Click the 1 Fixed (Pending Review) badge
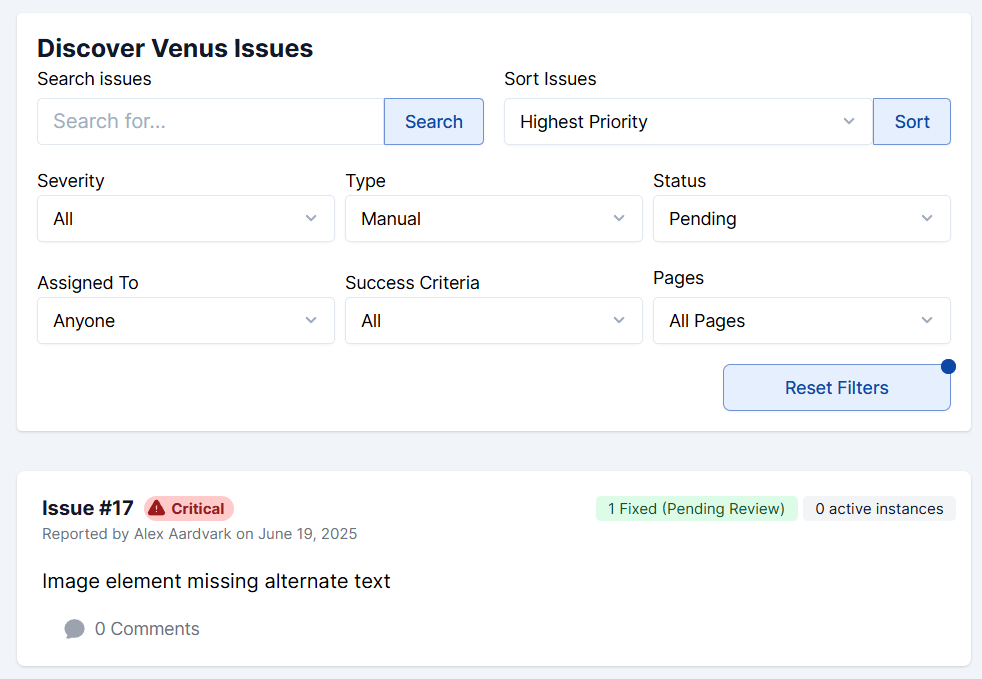This screenshot has height=679, width=982. pos(696,509)
